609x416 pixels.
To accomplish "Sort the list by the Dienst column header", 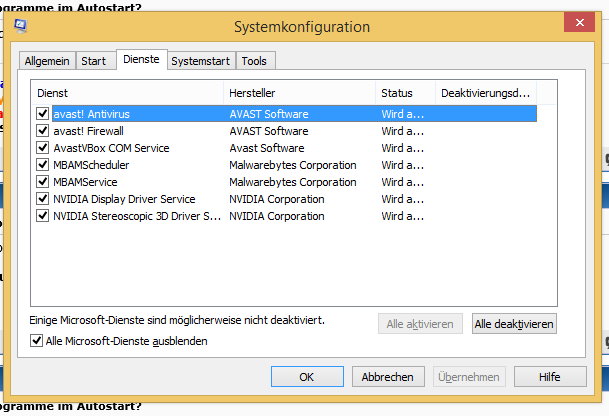I will (x=127, y=93).
